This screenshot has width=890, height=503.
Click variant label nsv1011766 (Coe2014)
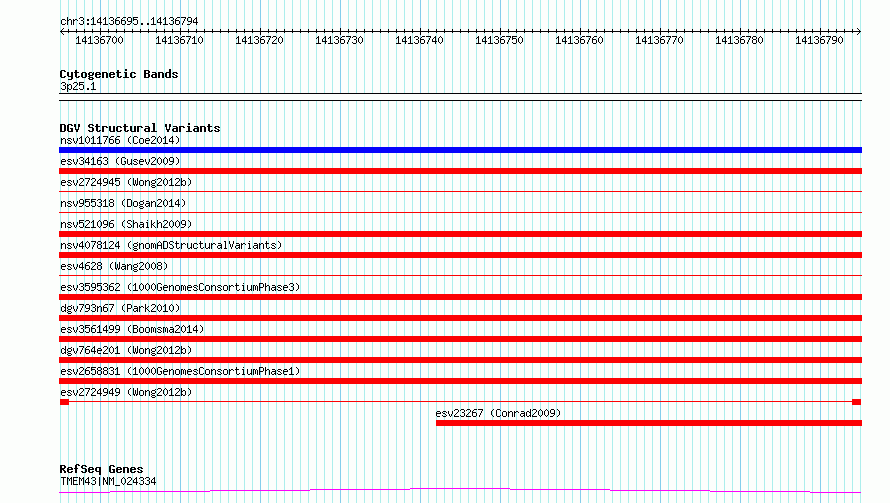tap(120, 140)
